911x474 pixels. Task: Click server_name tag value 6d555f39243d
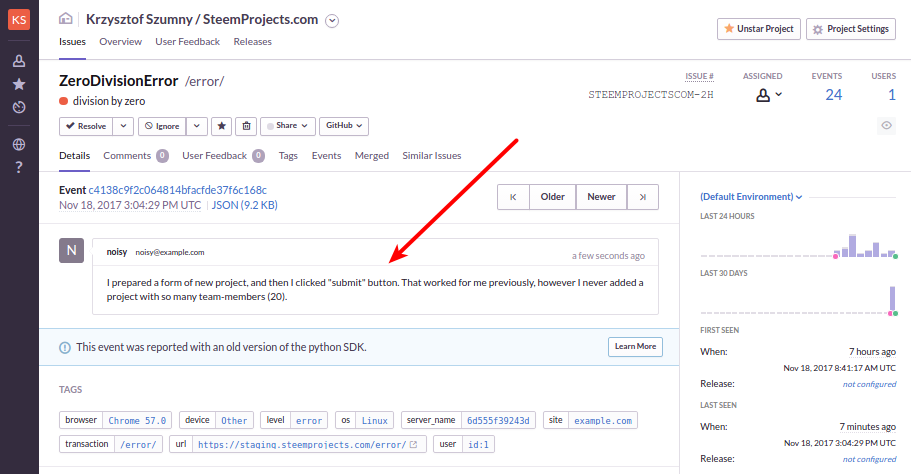(498, 421)
